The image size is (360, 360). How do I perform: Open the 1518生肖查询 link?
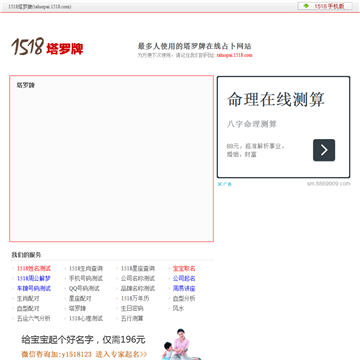click(86, 268)
